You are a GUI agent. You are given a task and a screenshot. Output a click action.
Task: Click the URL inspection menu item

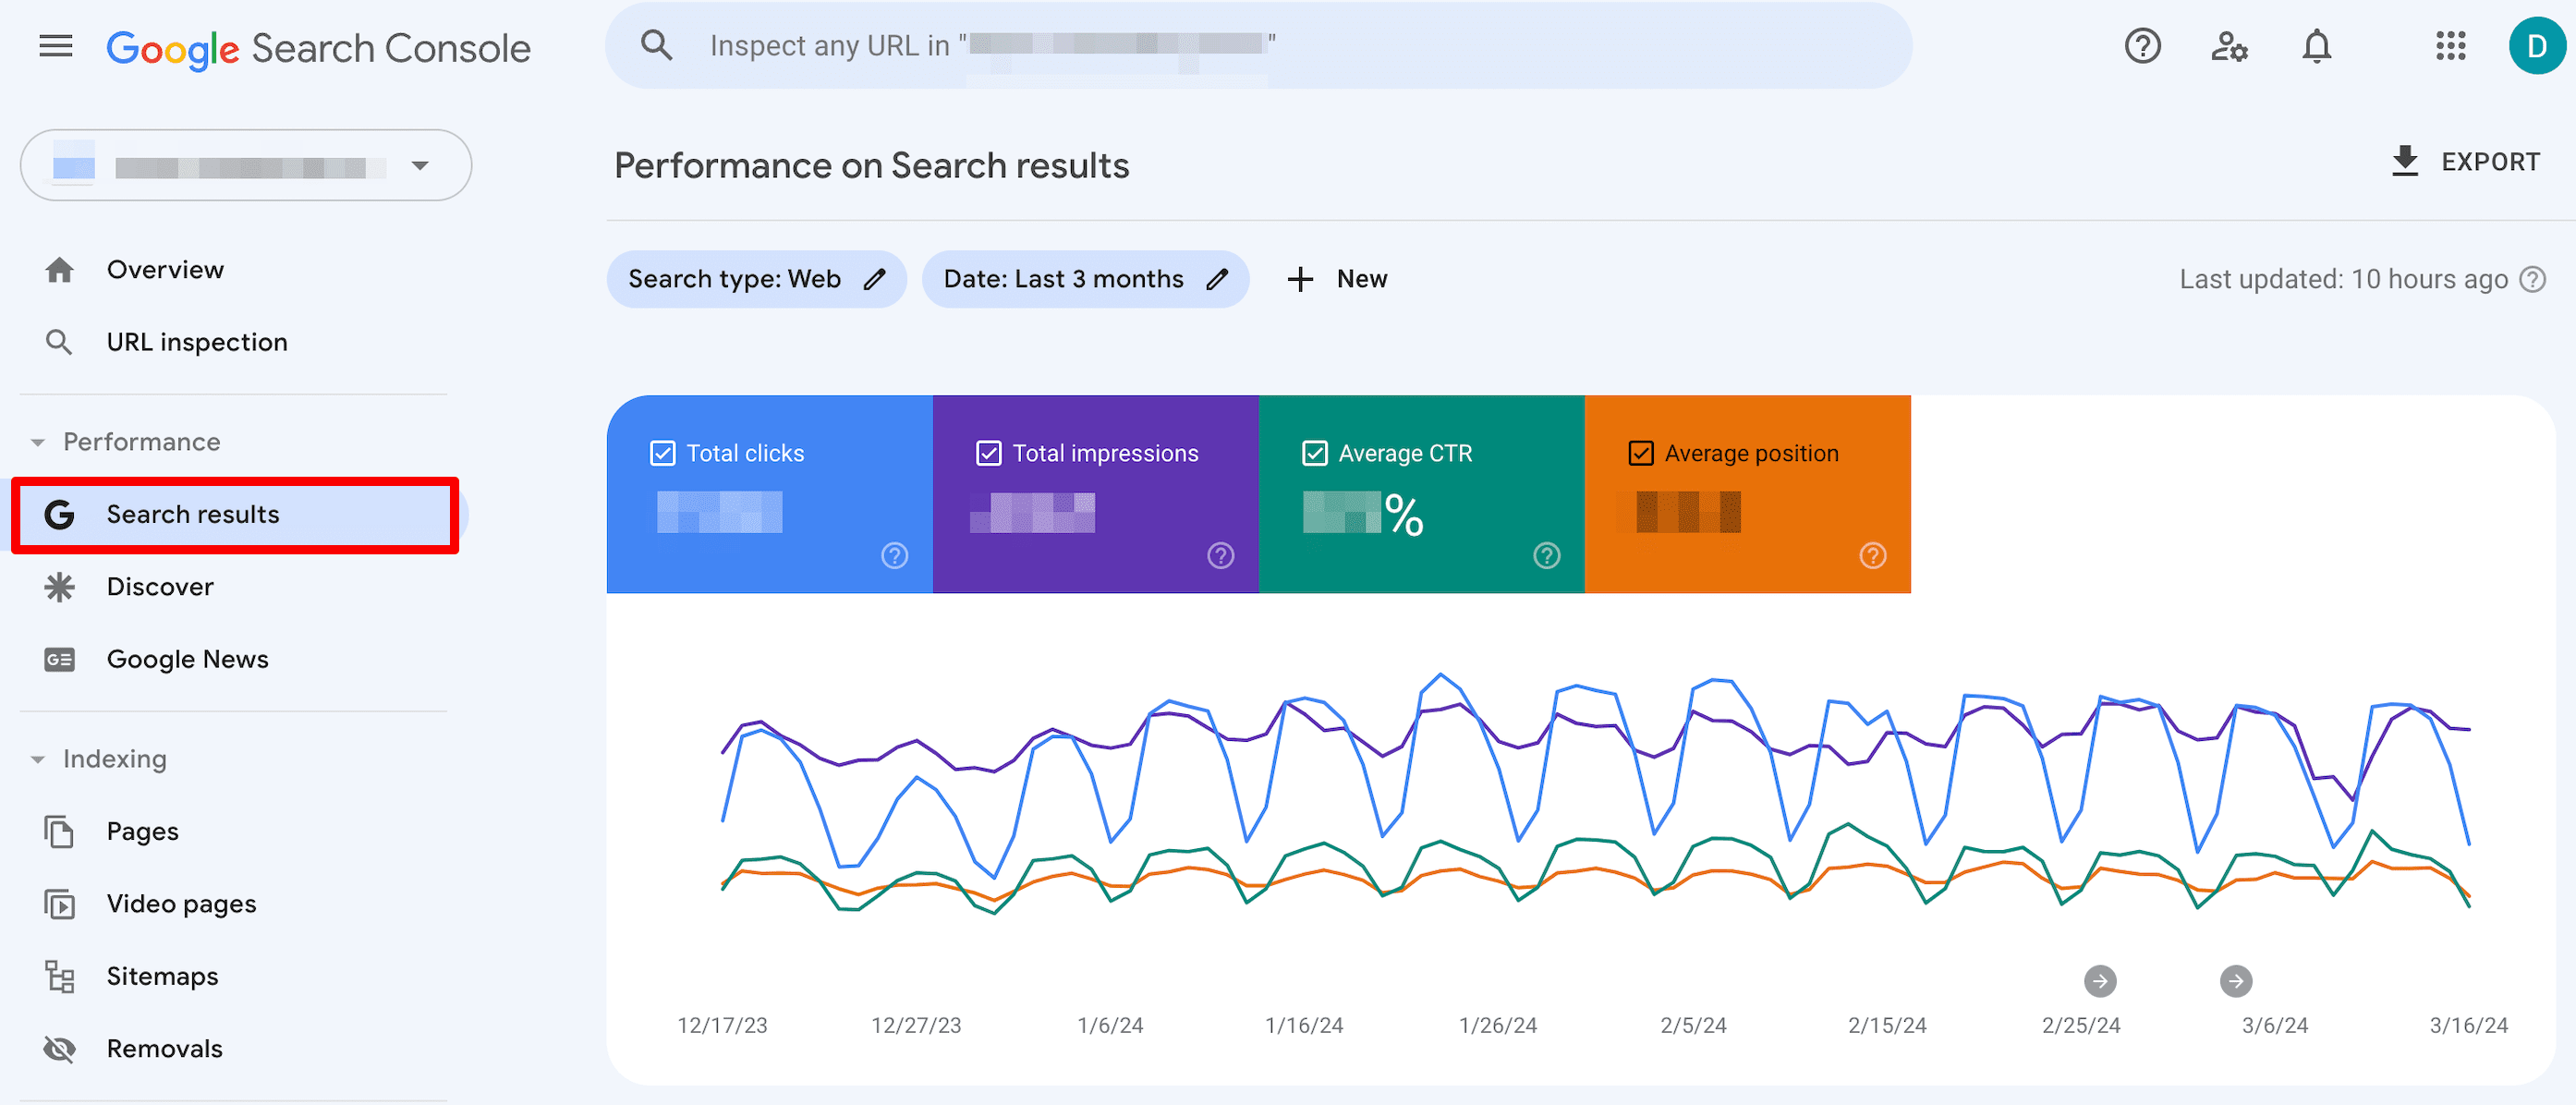[x=197, y=342]
